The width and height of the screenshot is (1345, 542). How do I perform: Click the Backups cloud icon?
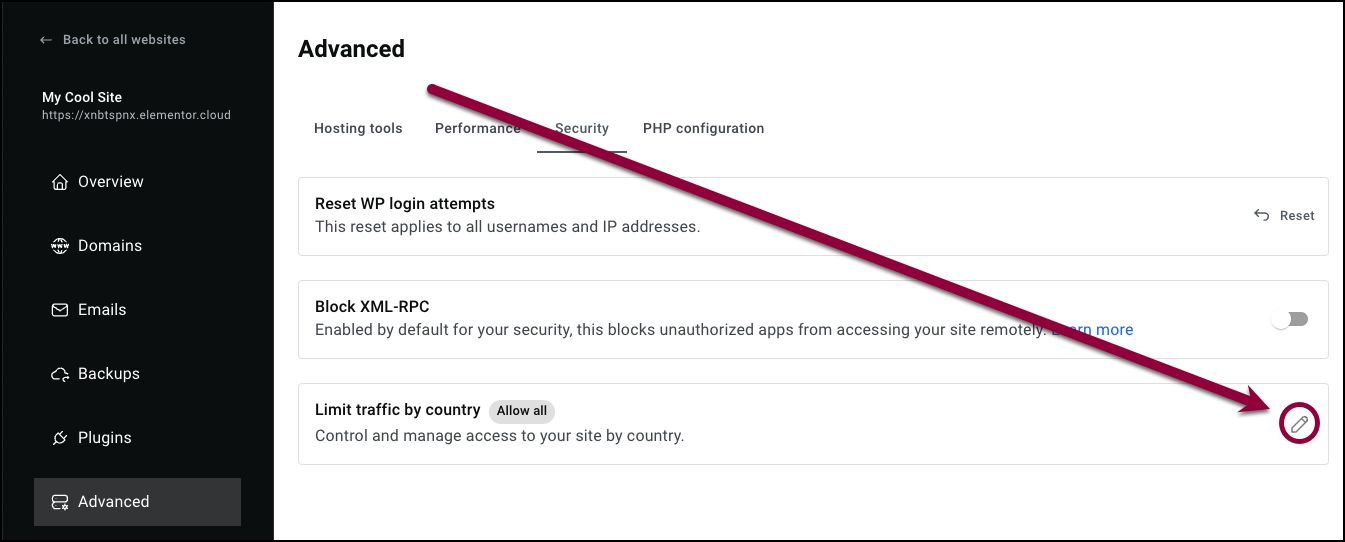pos(59,374)
